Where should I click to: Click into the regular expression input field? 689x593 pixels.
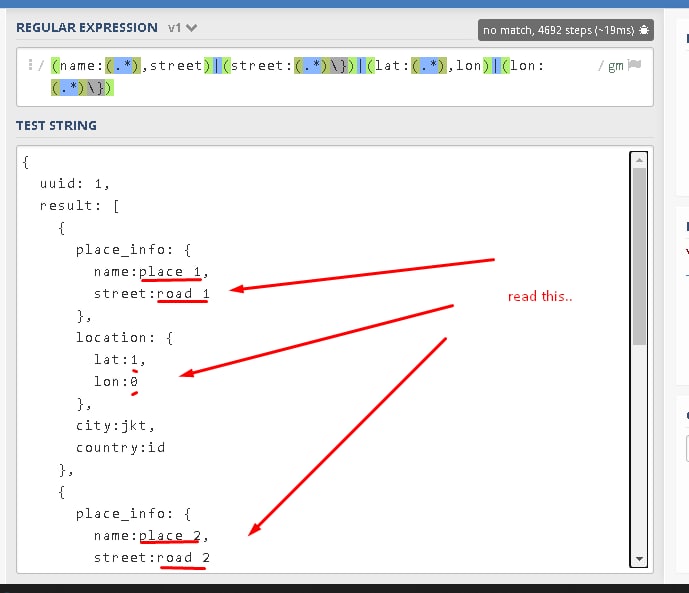point(335,77)
